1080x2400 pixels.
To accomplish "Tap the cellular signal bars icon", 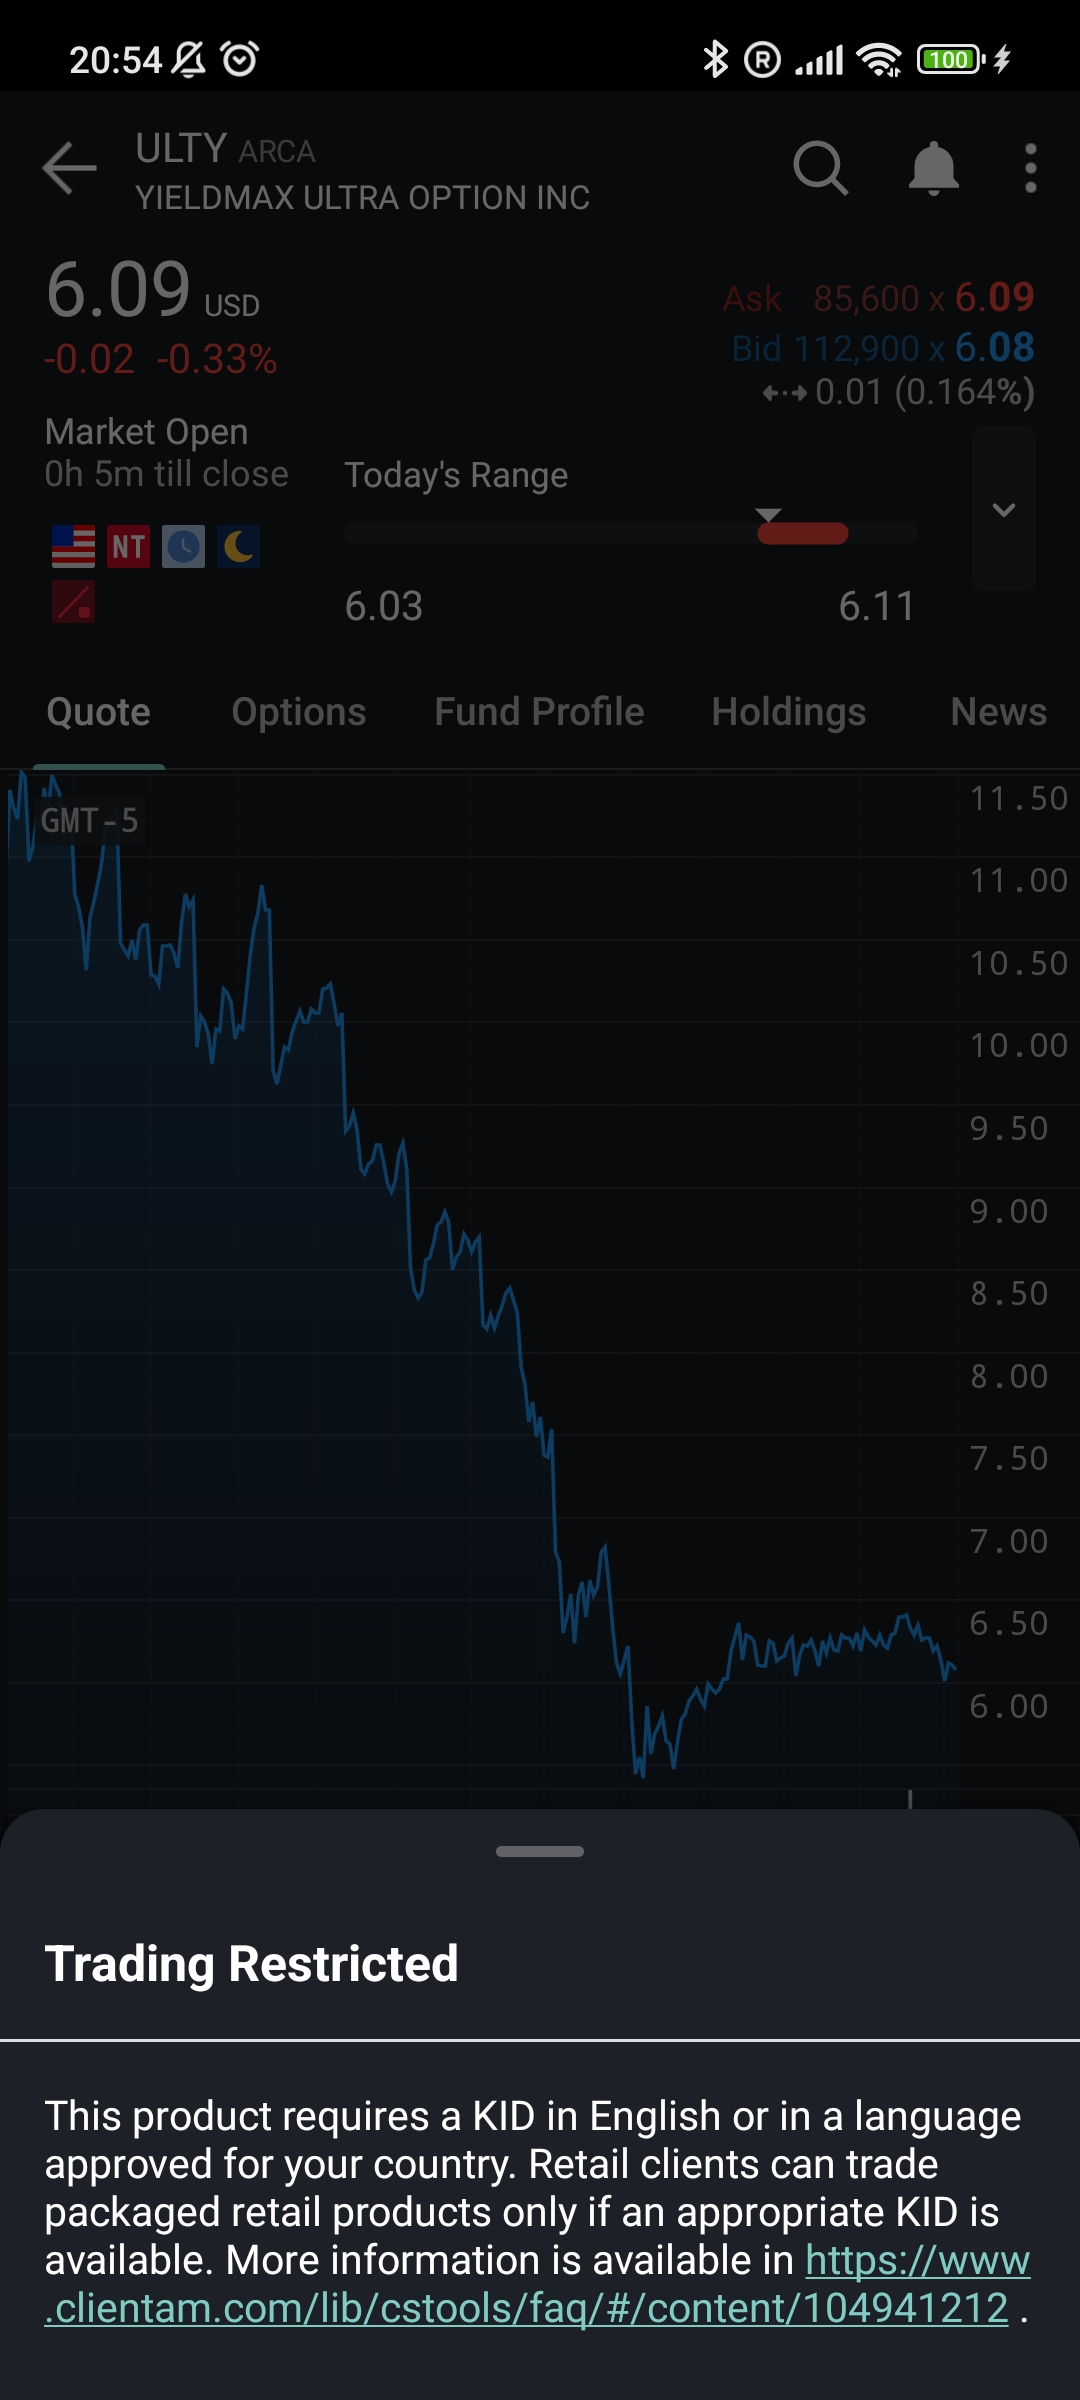I will click(819, 60).
